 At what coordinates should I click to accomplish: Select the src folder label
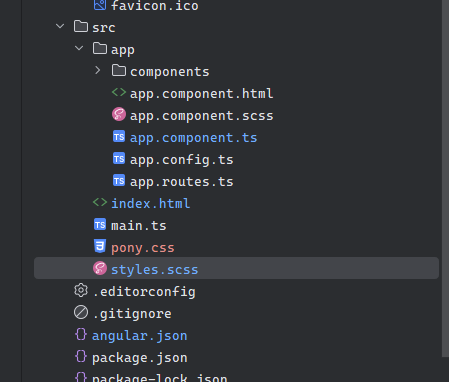tap(104, 28)
